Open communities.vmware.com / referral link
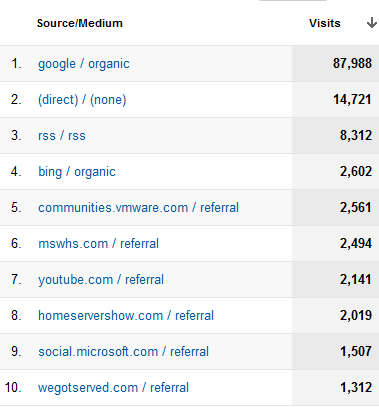Image resolution: width=379 pixels, height=407 pixels. coord(138,208)
